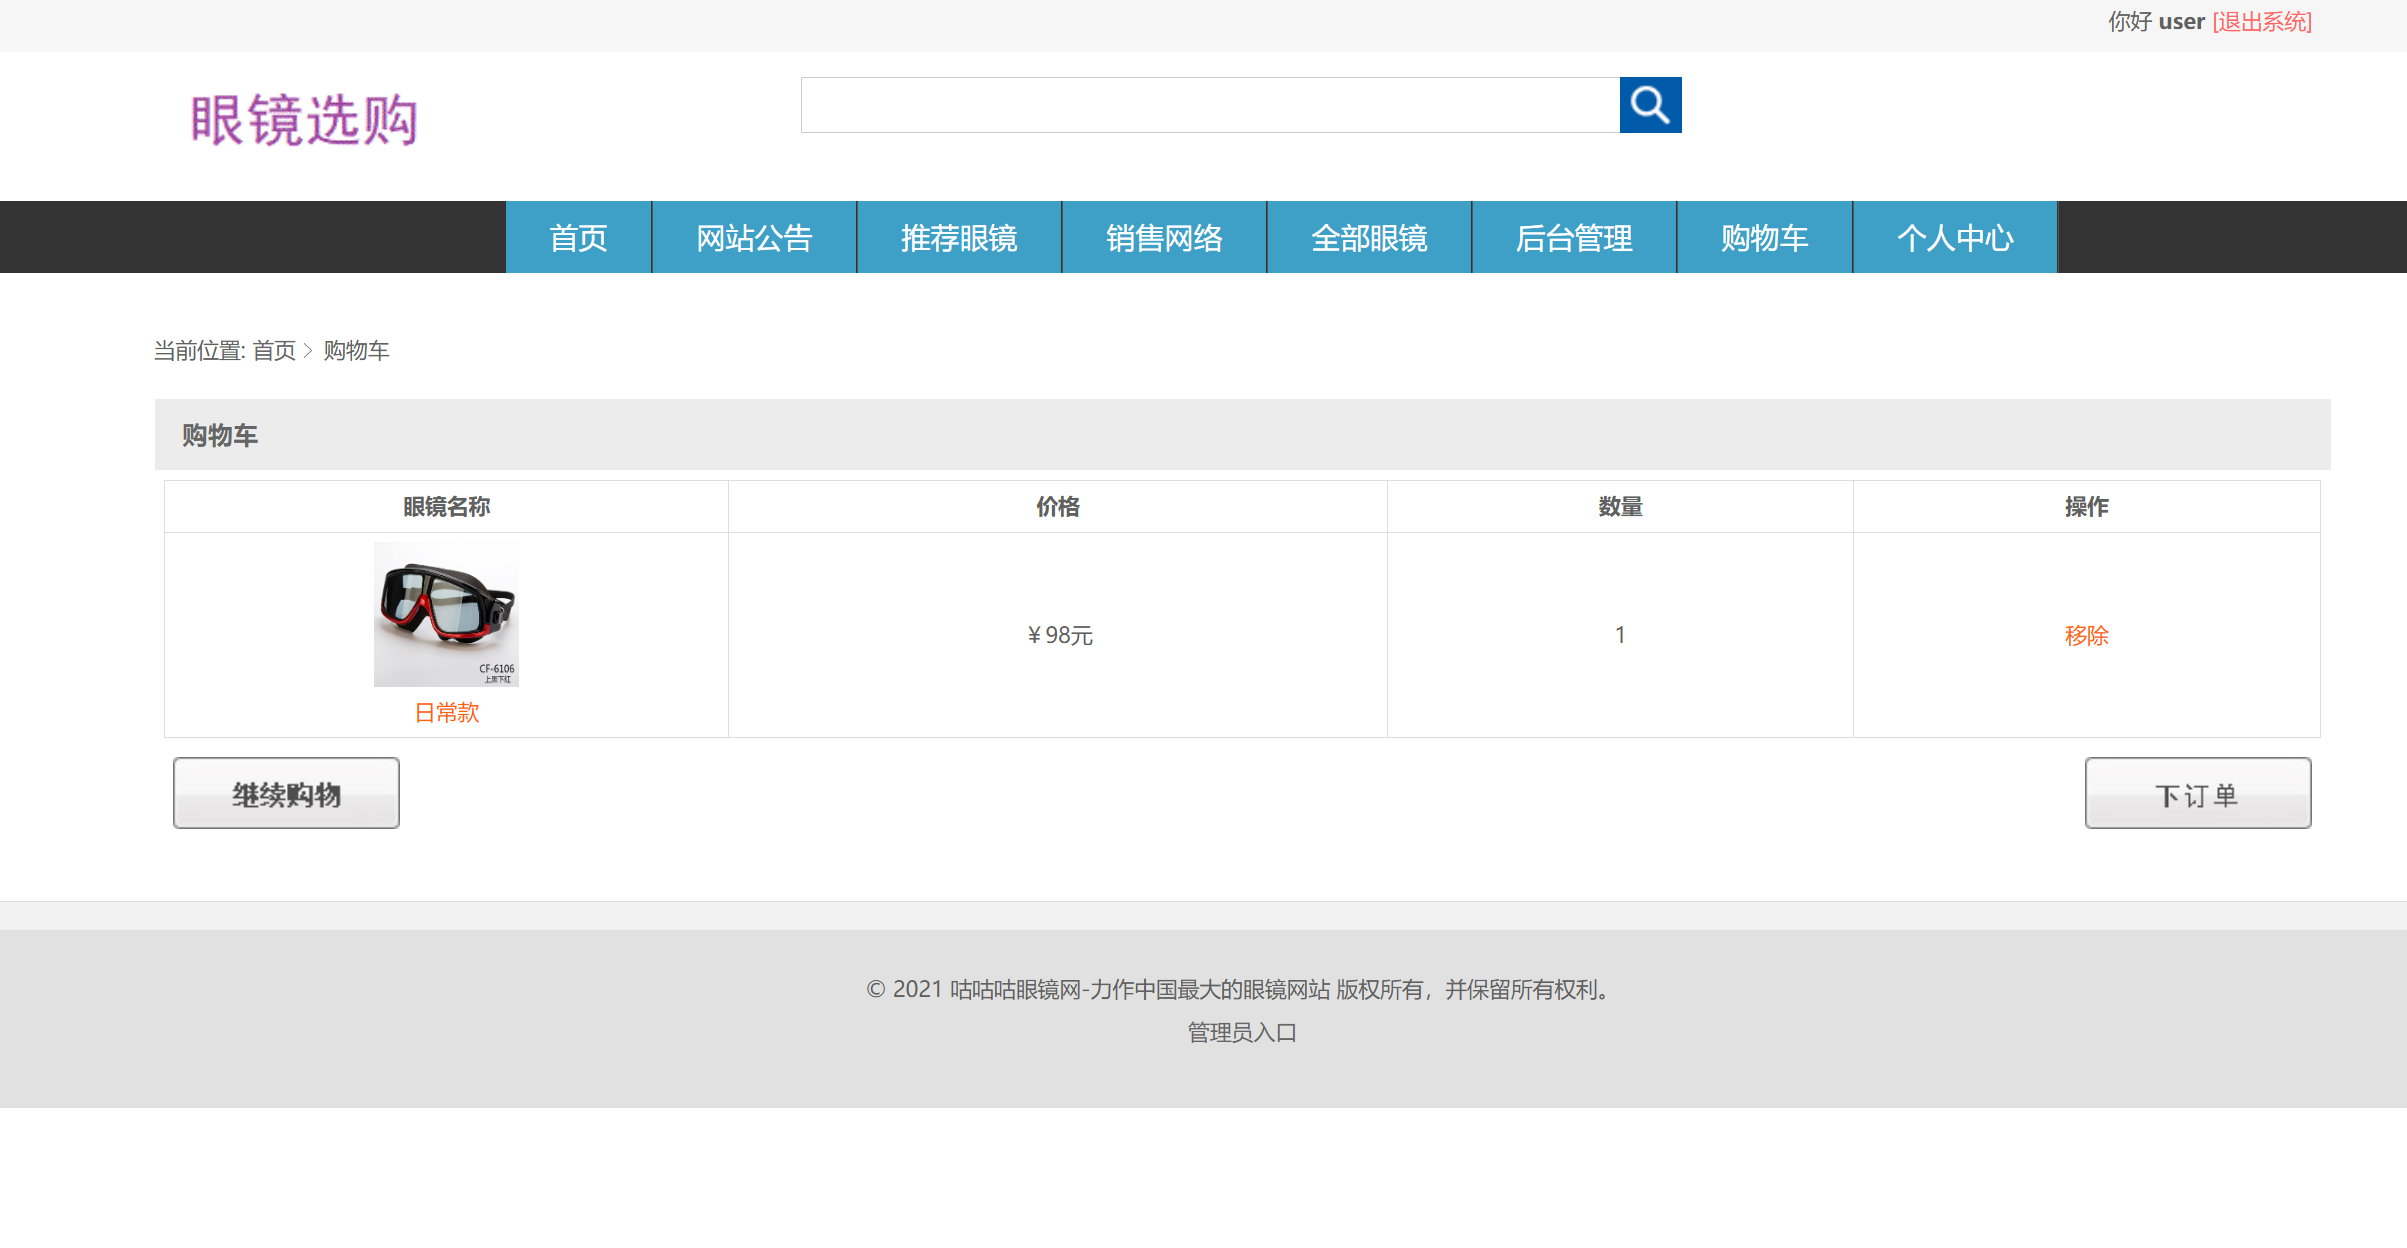Open the 购物车 navigation item
The height and width of the screenshot is (1248, 2407).
[x=1764, y=237]
